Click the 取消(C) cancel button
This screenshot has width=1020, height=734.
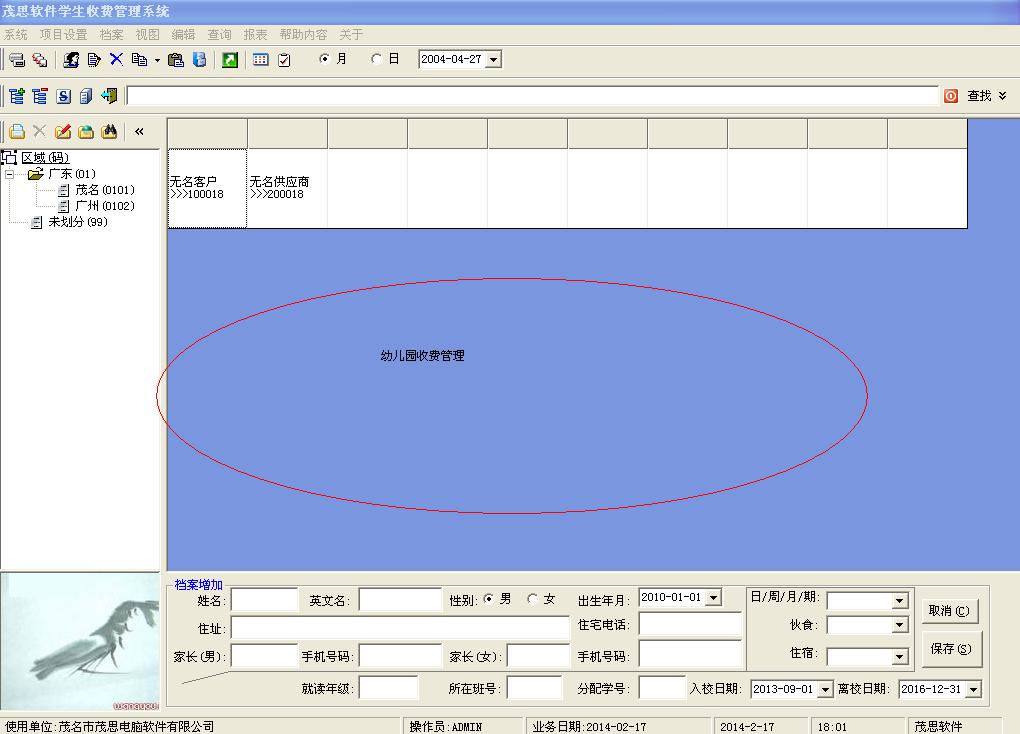pyautogui.click(x=949, y=611)
